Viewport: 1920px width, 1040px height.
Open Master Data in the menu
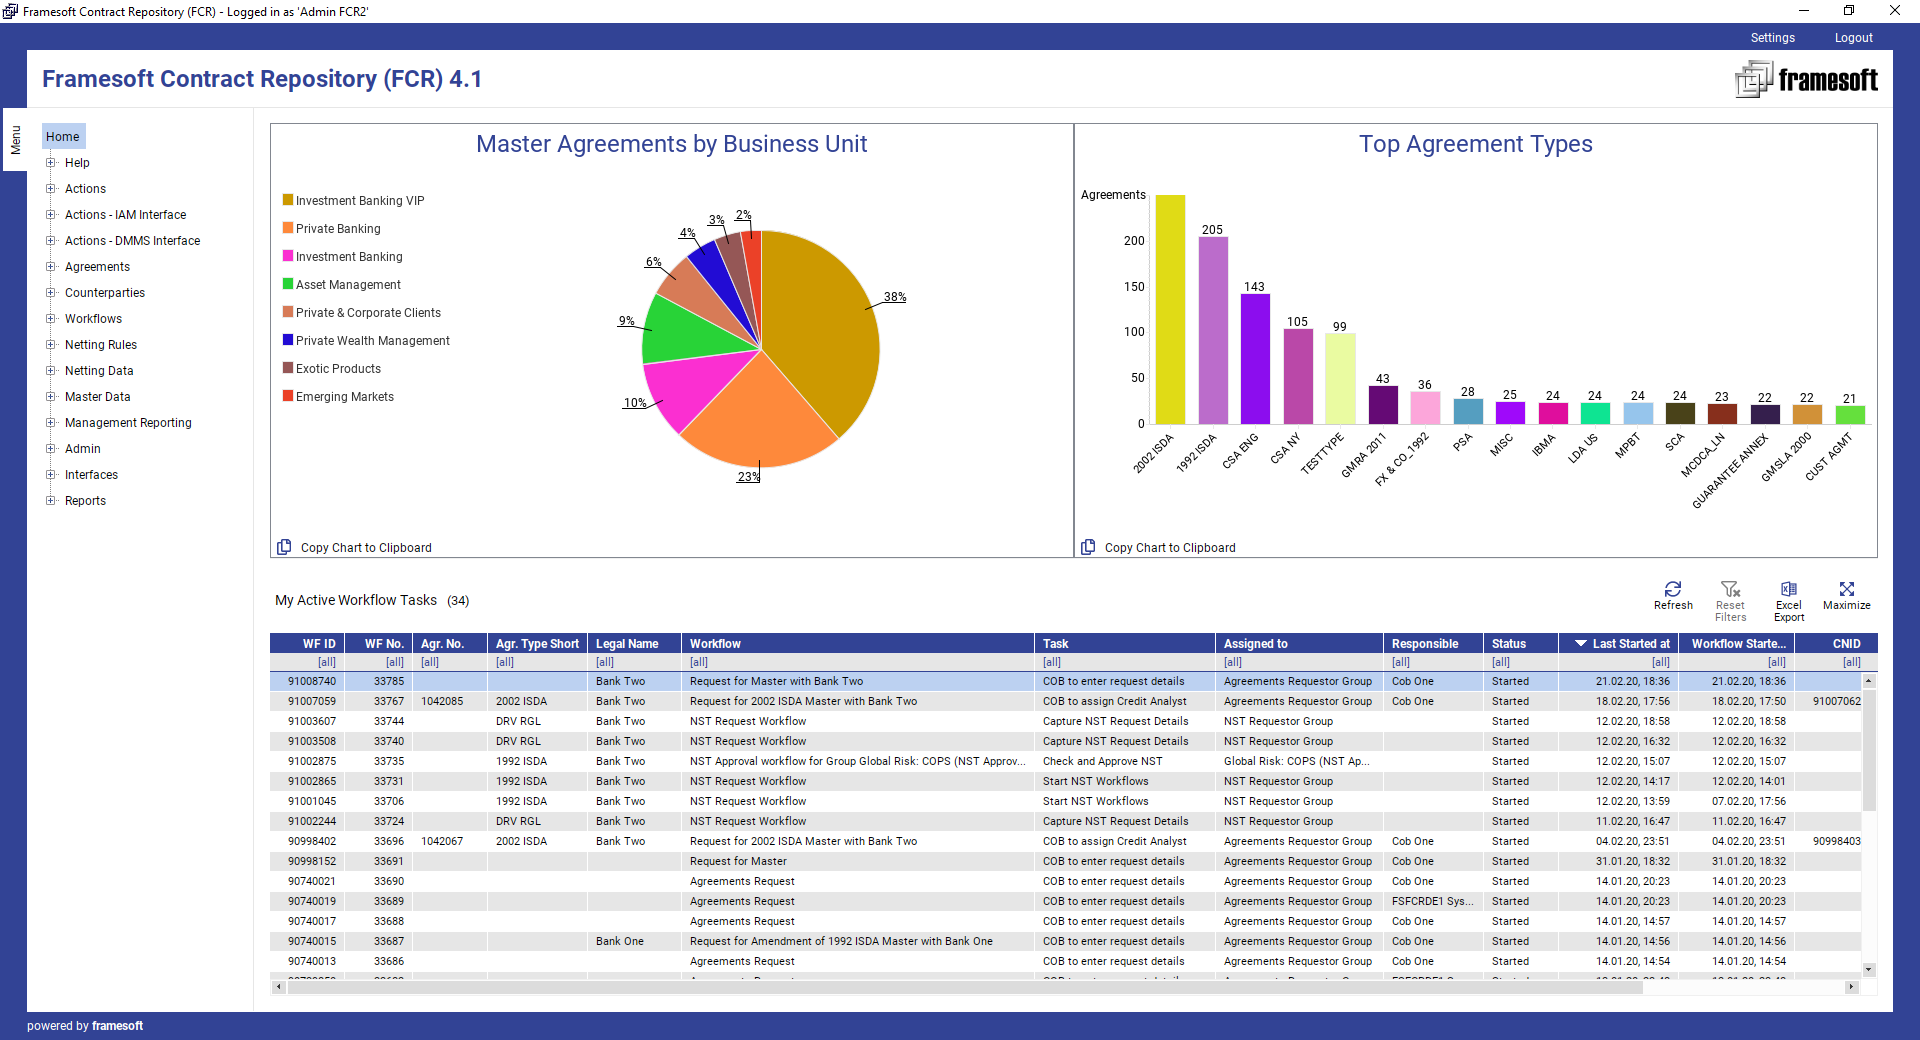(x=97, y=397)
